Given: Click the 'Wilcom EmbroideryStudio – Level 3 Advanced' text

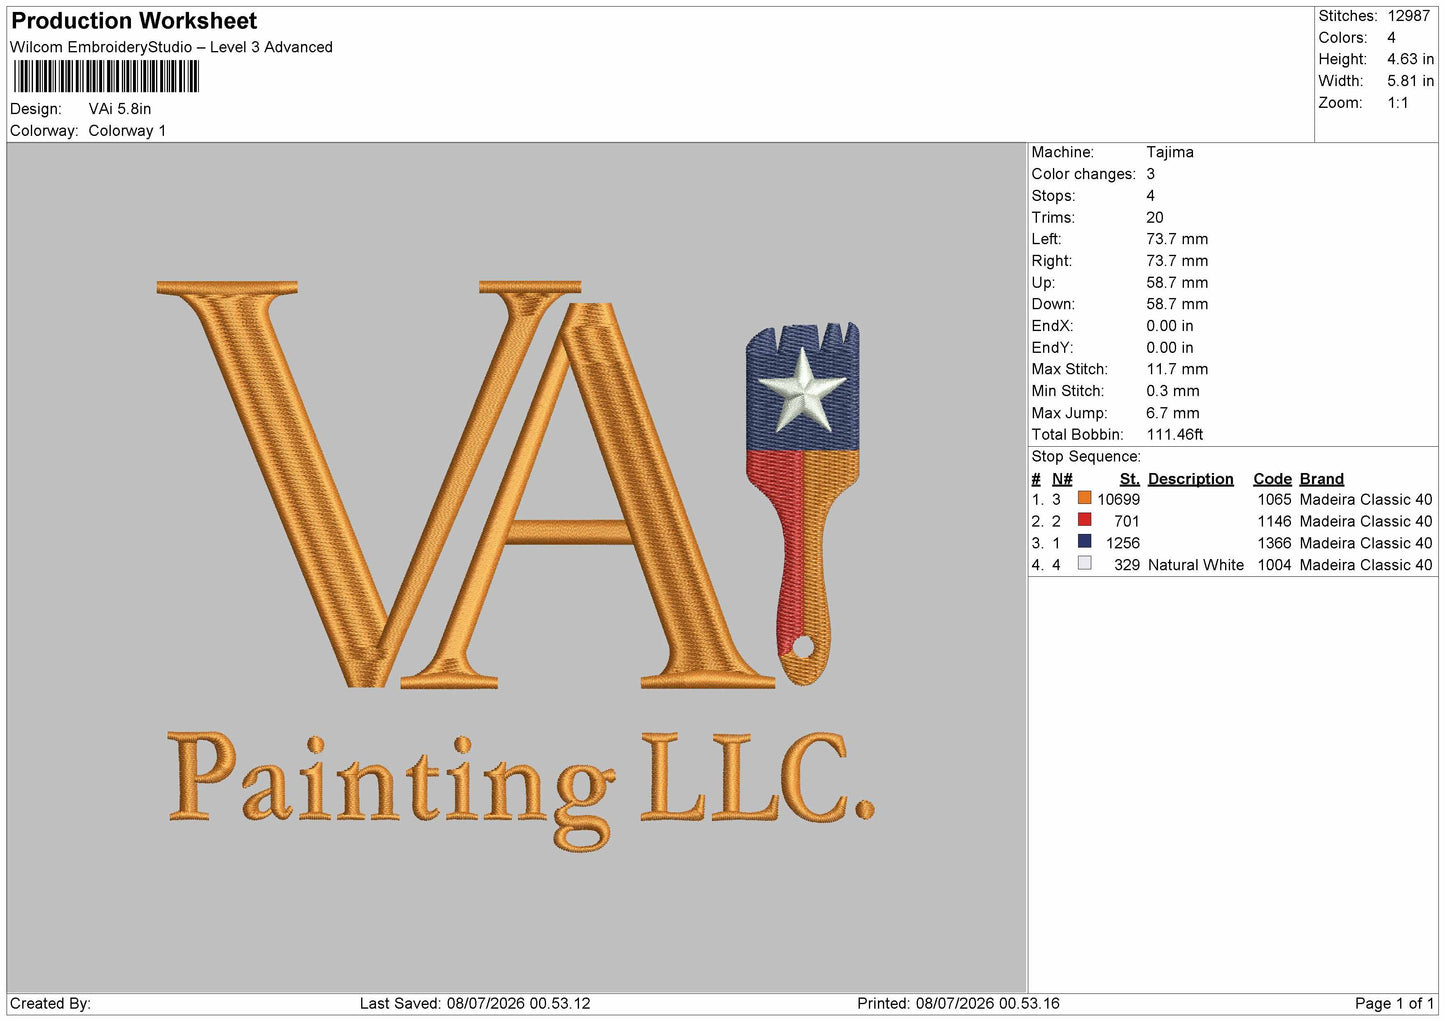Looking at the screenshot, I should (171, 47).
